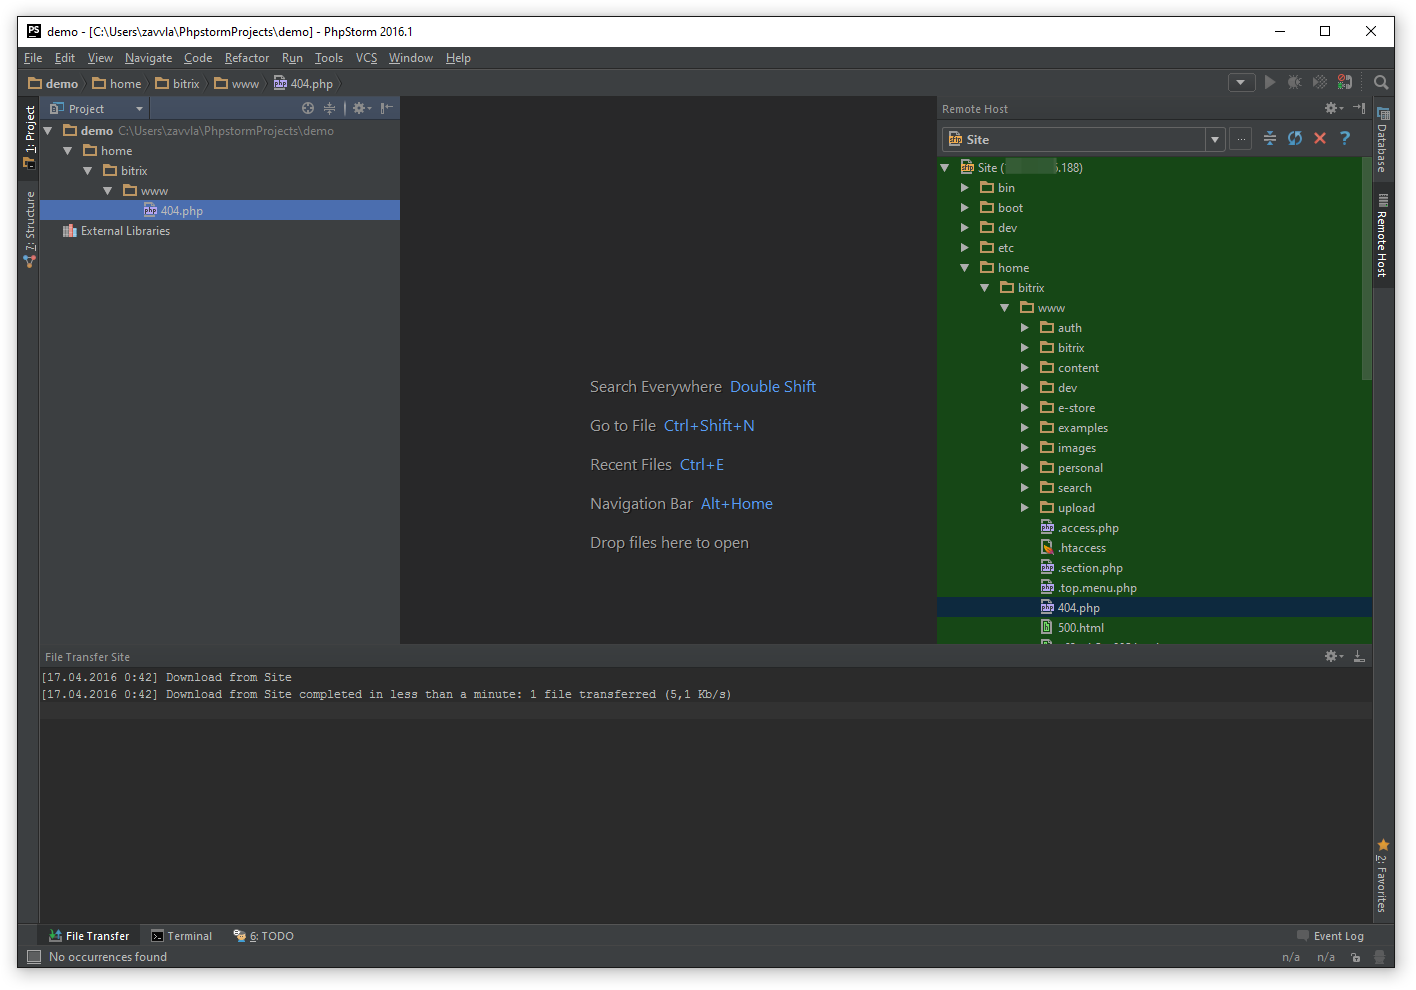
Task: Click the Listen for PHP Debug Connections icon
Action: (x=1345, y=83)
